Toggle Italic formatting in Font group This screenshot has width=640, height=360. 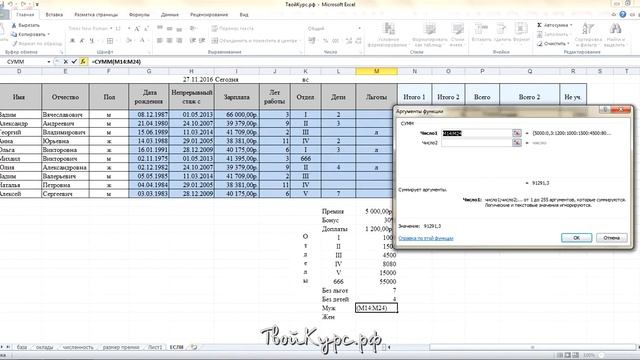pyautogui.click(x=82, y=40)
